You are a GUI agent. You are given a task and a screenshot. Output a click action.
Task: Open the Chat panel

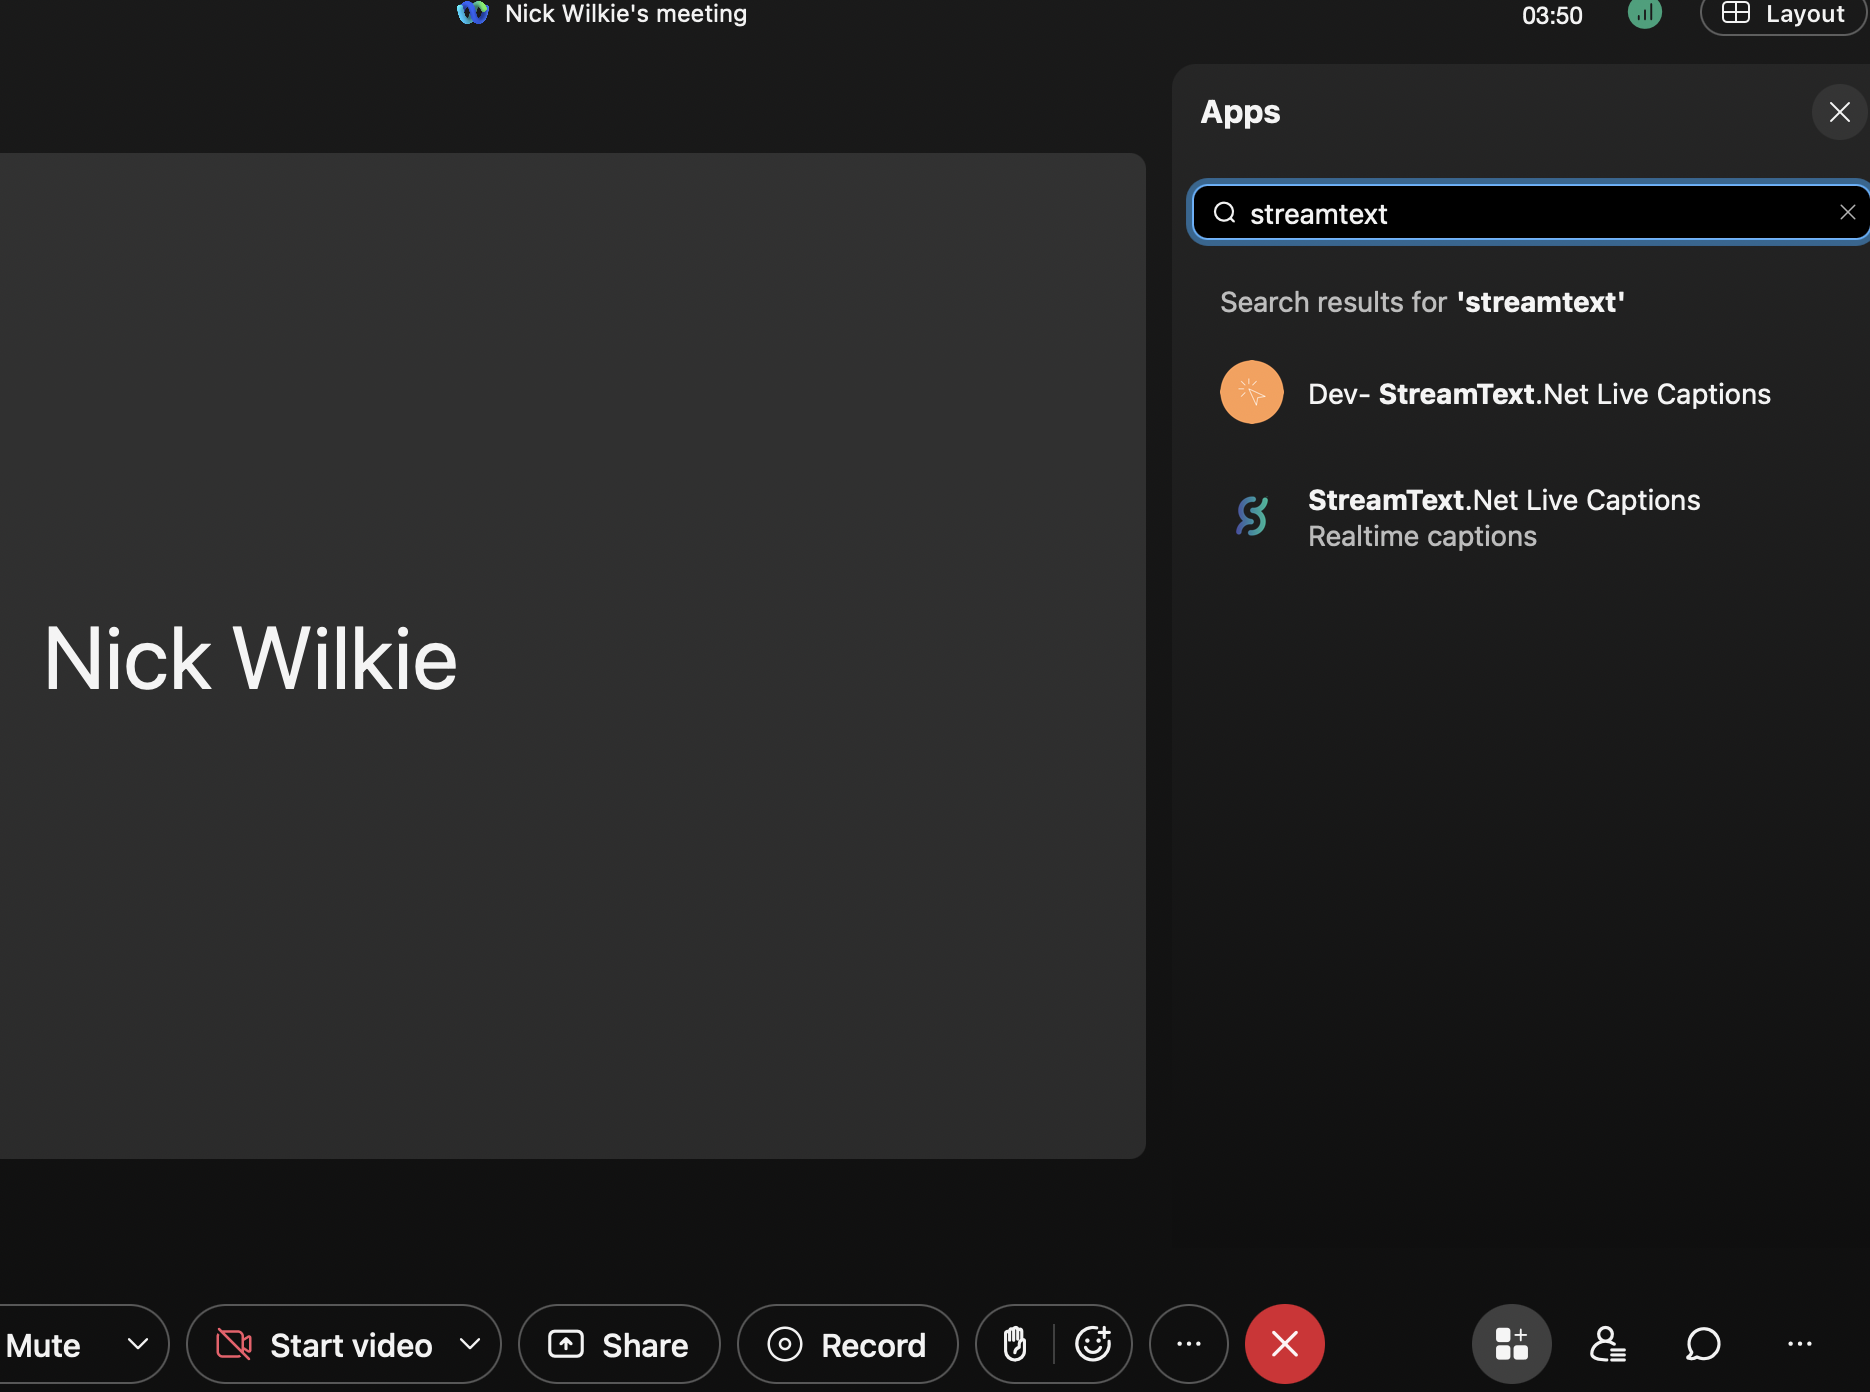pyautogui.click(x=1703, y=1344)
